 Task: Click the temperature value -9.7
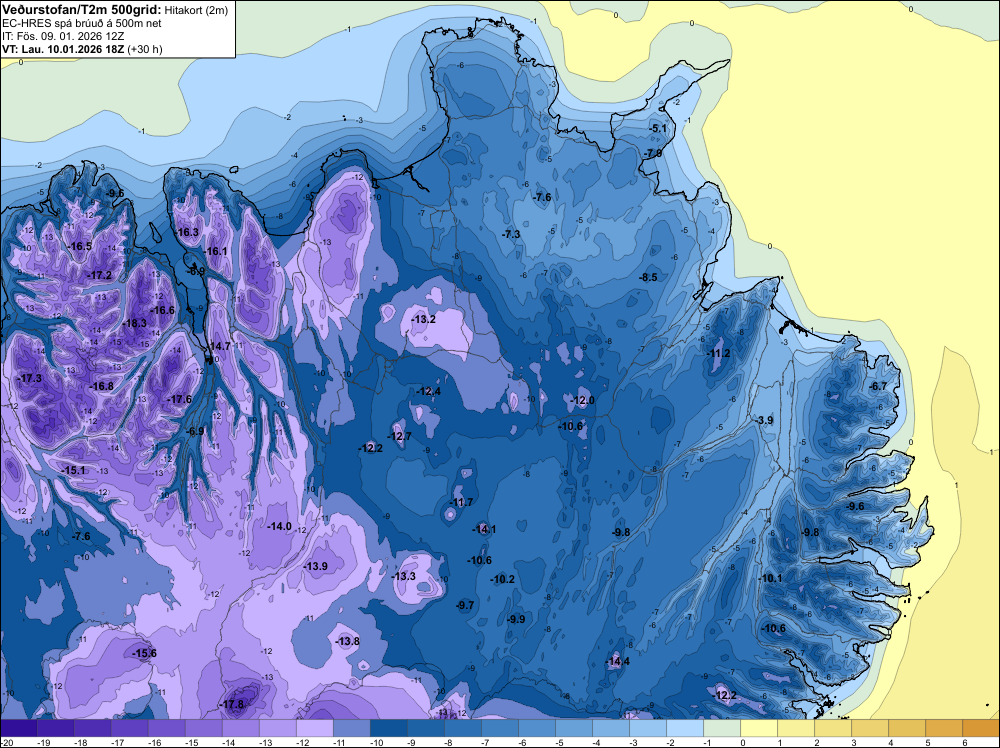465,605
